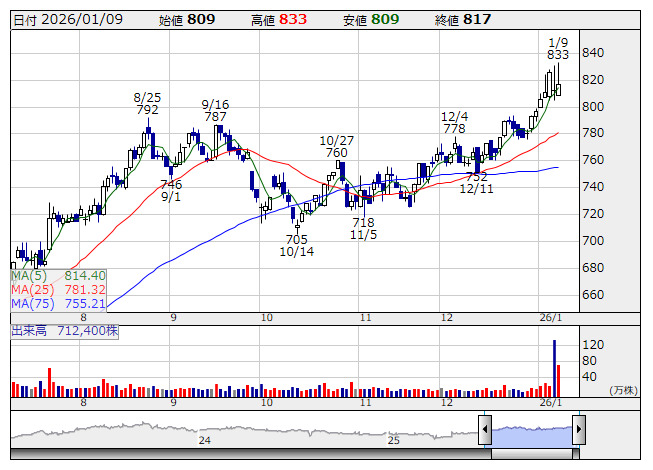Screen dimensions: 653x470
Task: Click the right range slider handle arrow
Action: [x=578, y=429]
